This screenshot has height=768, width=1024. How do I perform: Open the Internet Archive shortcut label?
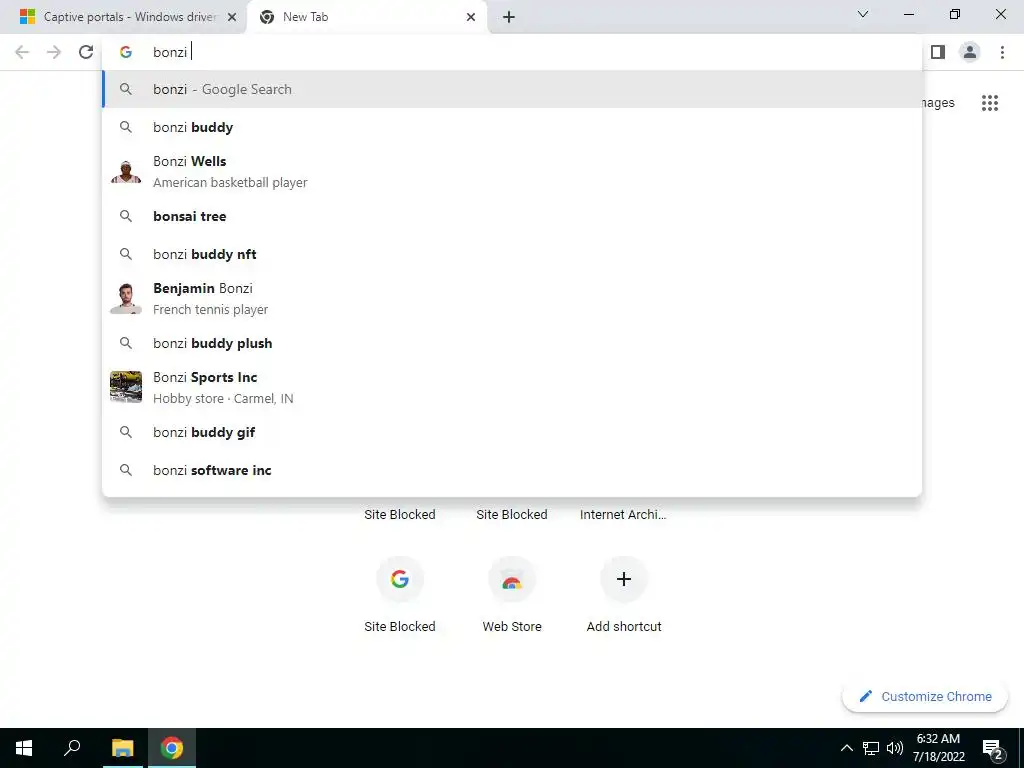(623, 515)
